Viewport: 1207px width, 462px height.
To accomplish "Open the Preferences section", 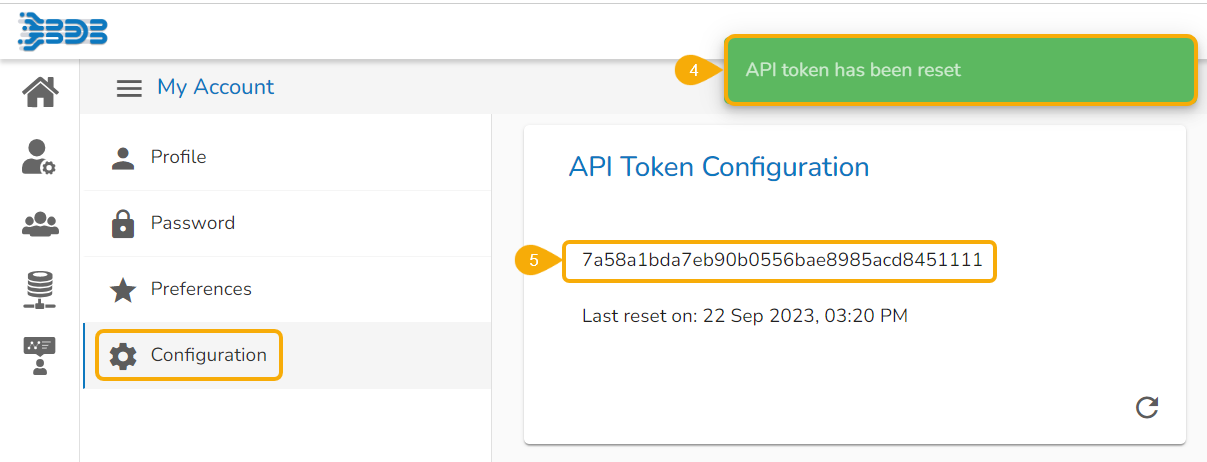I will pyautogui.click(x=201, y=289).
